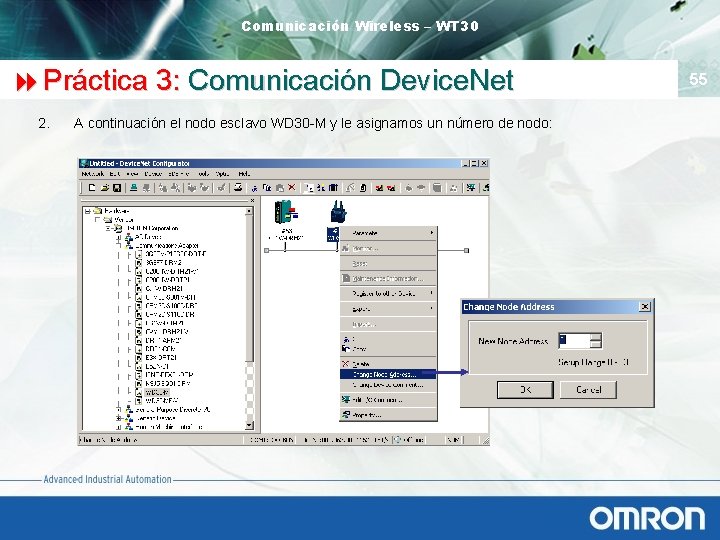This screenshot has height=540, width=720.
Task: Decrease node address with spinner down arrow
Action: point(596,344)
